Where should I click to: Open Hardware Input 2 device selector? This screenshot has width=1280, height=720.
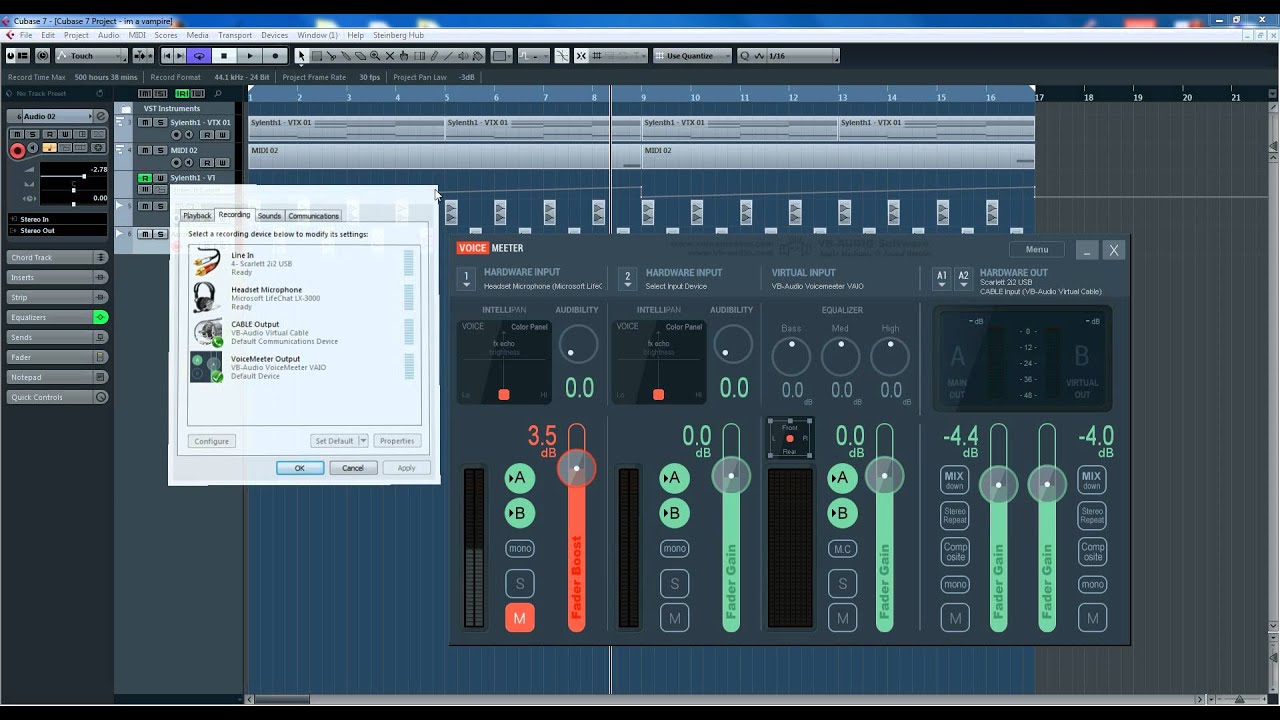click(627, 279)
